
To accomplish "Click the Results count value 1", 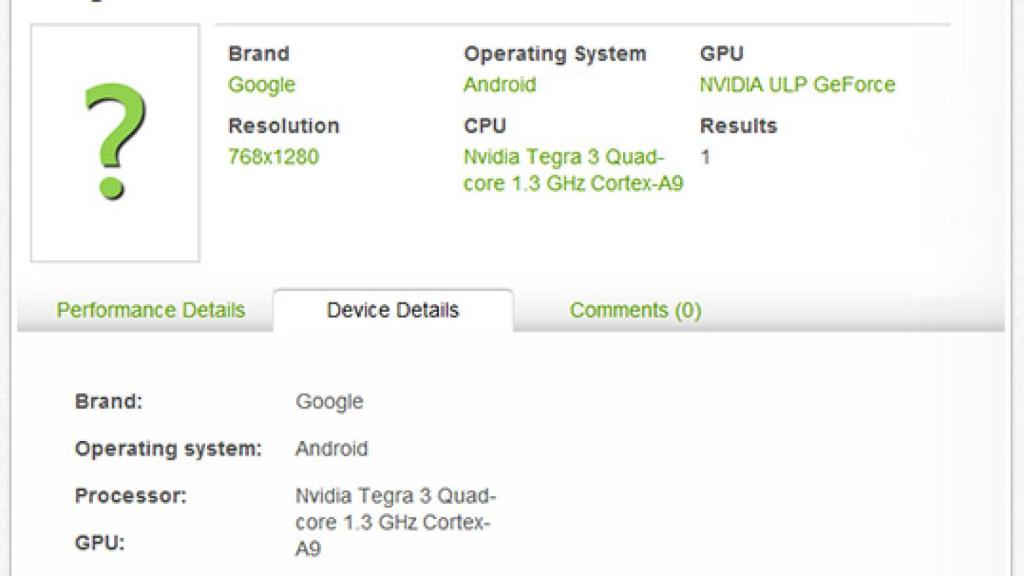I will 708,157.
